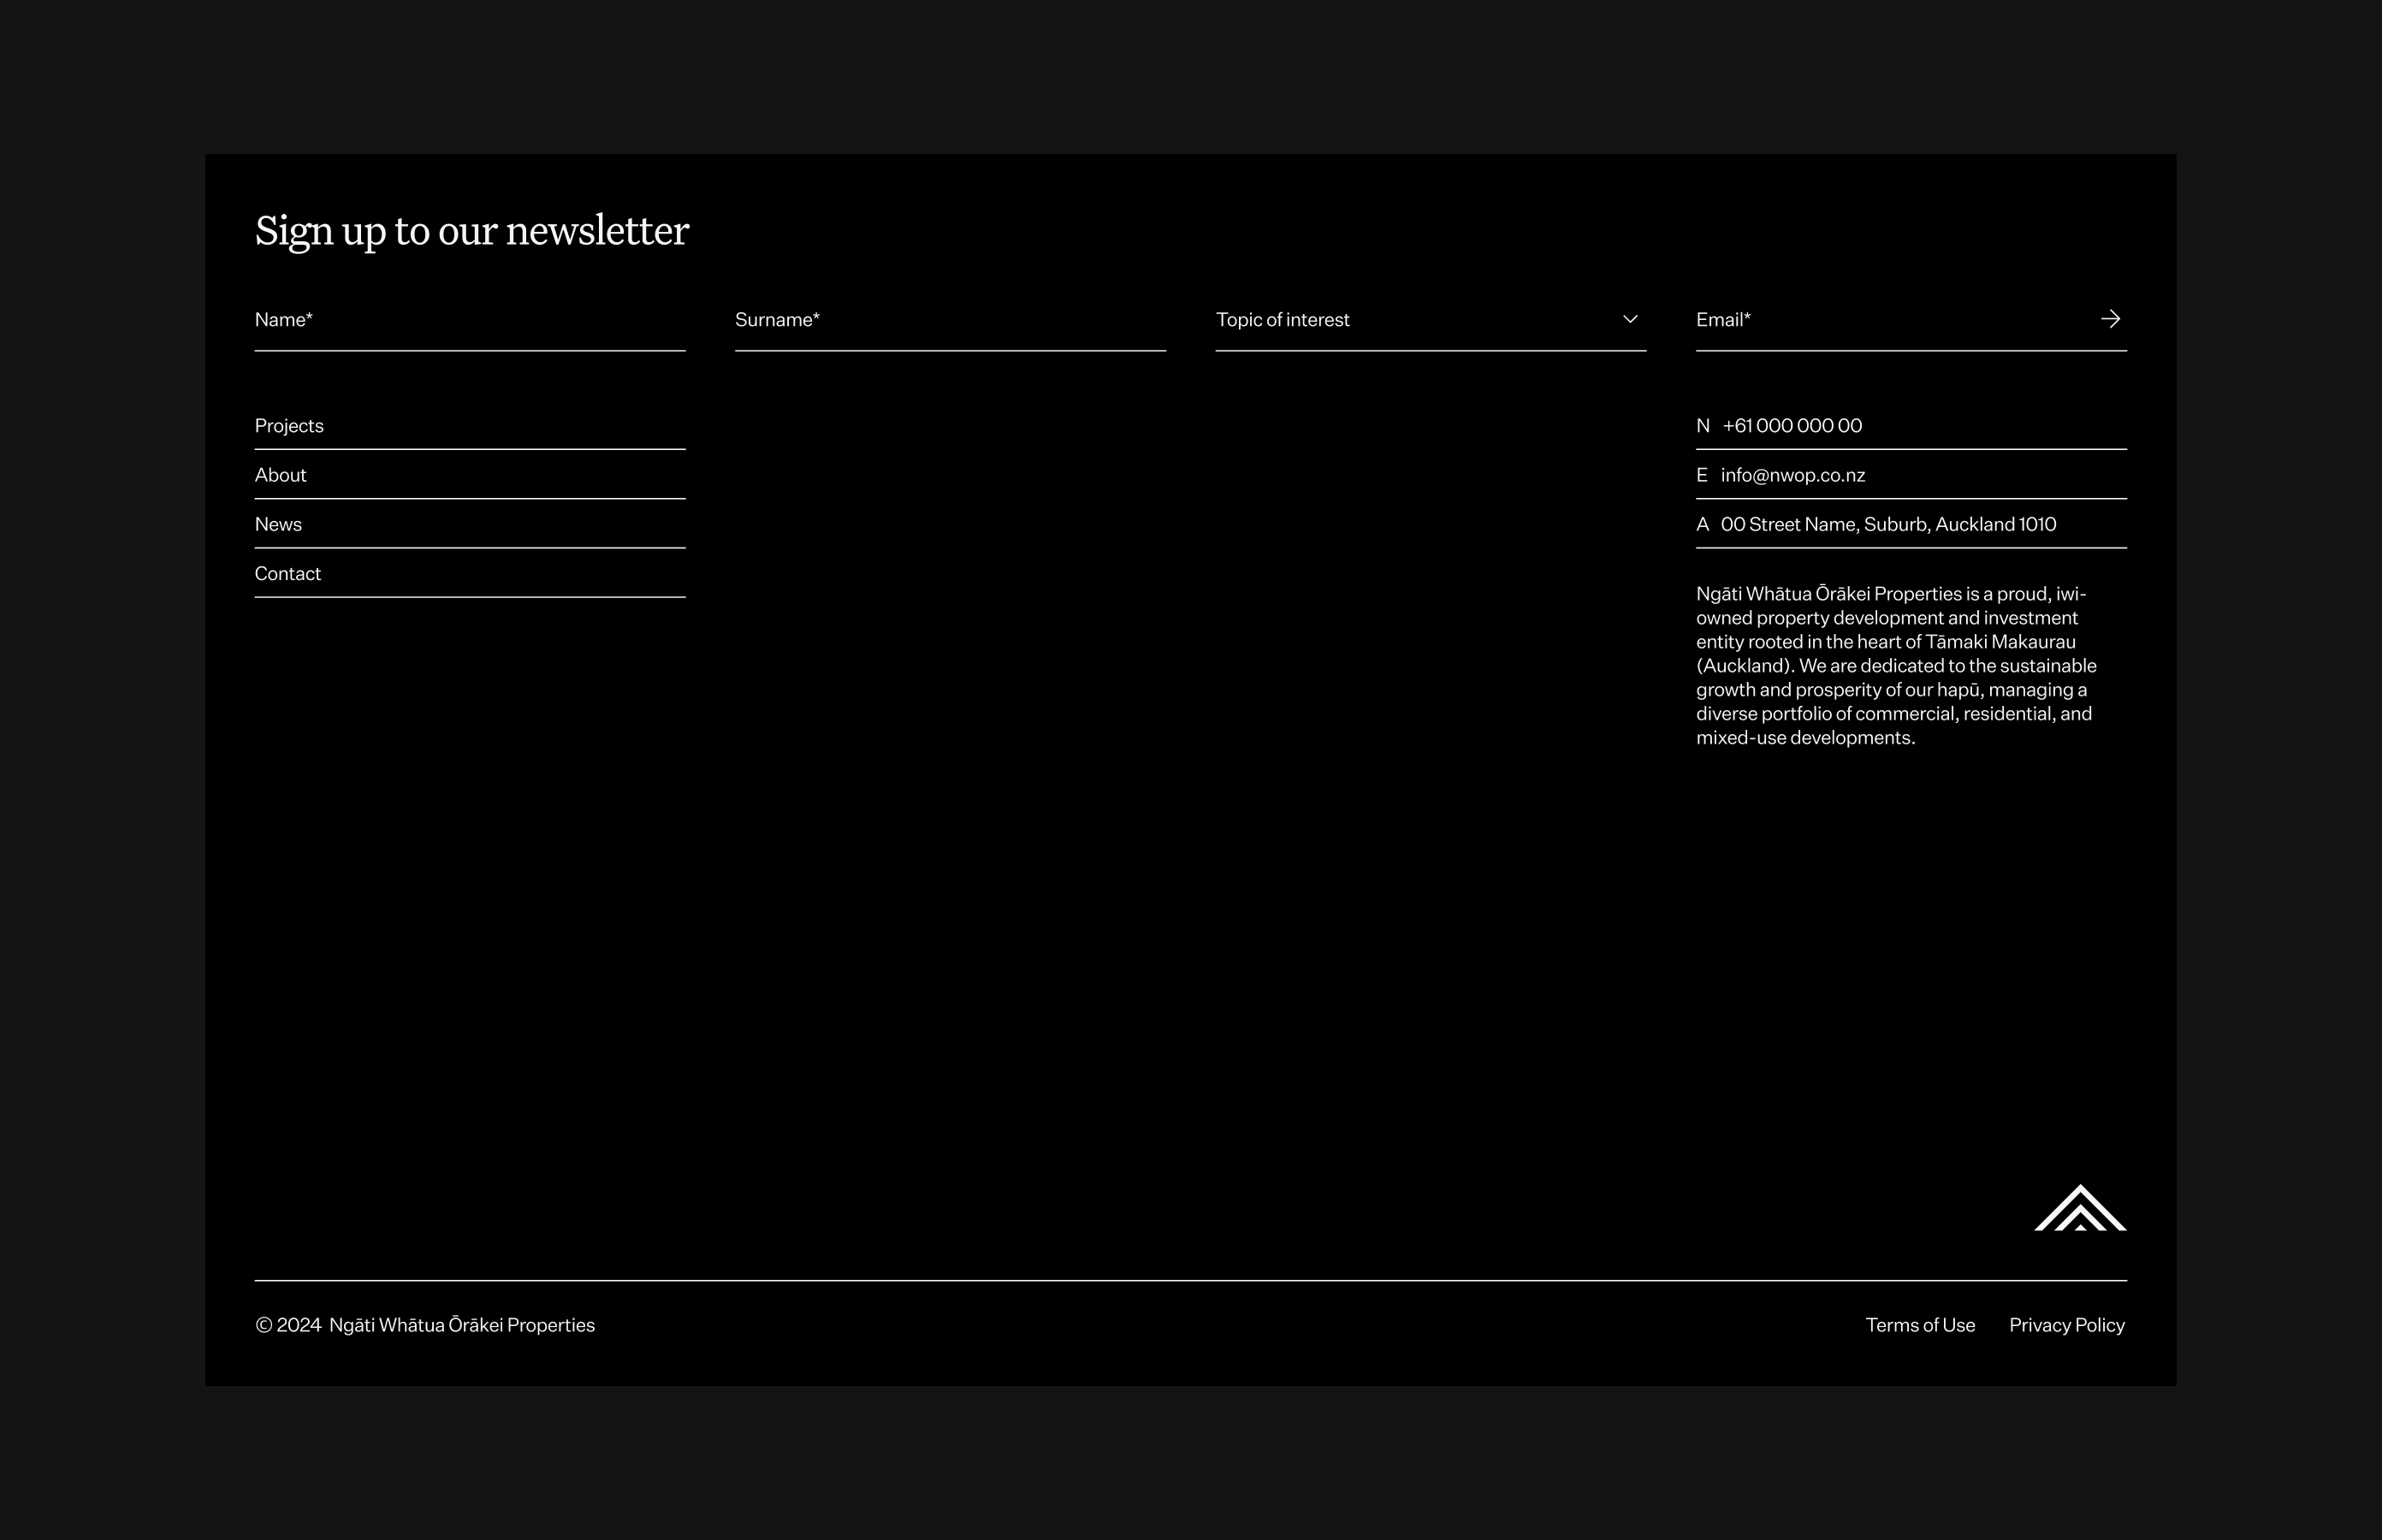Image resolution: width=2382 pixels, height=1540 pixels.
Task: Click the street address in Auckland 1010
Action: (1888, 524)
